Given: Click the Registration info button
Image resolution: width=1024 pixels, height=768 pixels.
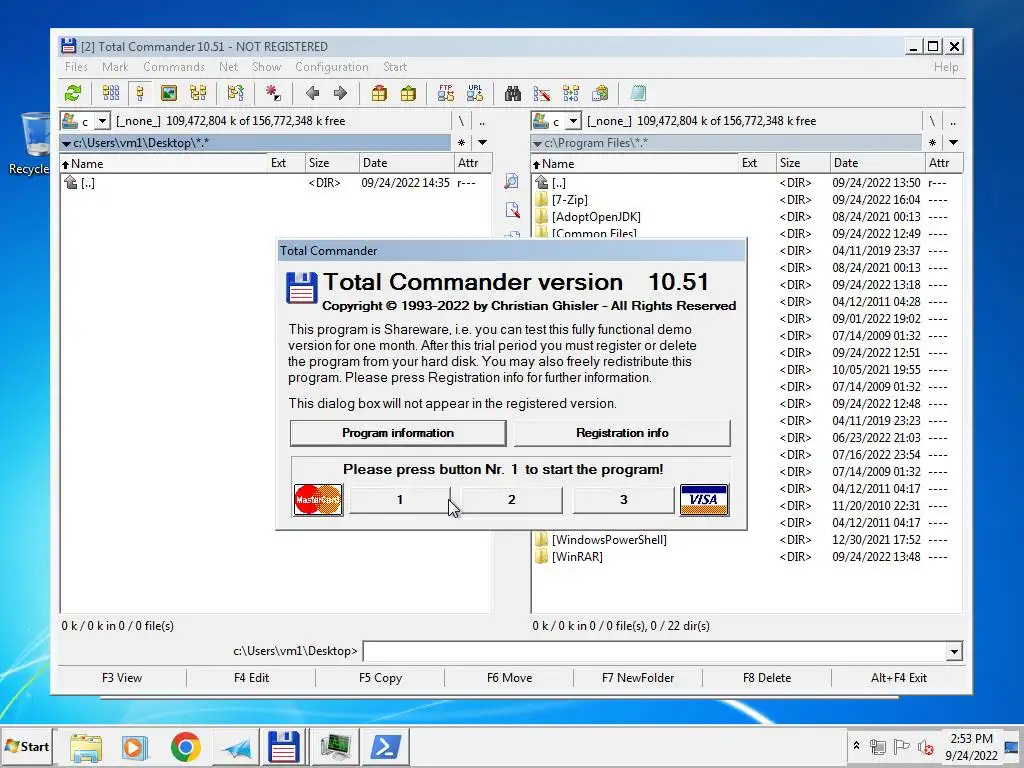Looking at the screenshot, I should point(622,433).
